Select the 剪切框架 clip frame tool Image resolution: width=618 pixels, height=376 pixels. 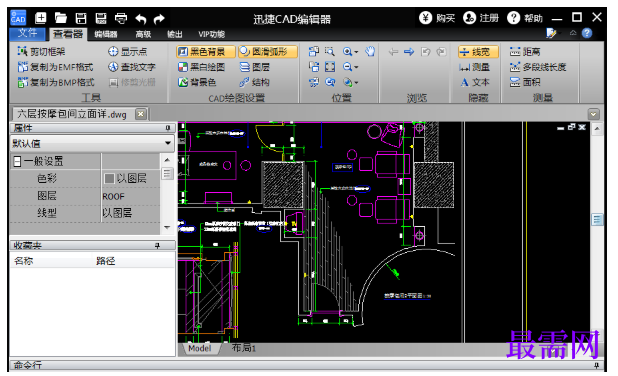(x=41, y=52)
